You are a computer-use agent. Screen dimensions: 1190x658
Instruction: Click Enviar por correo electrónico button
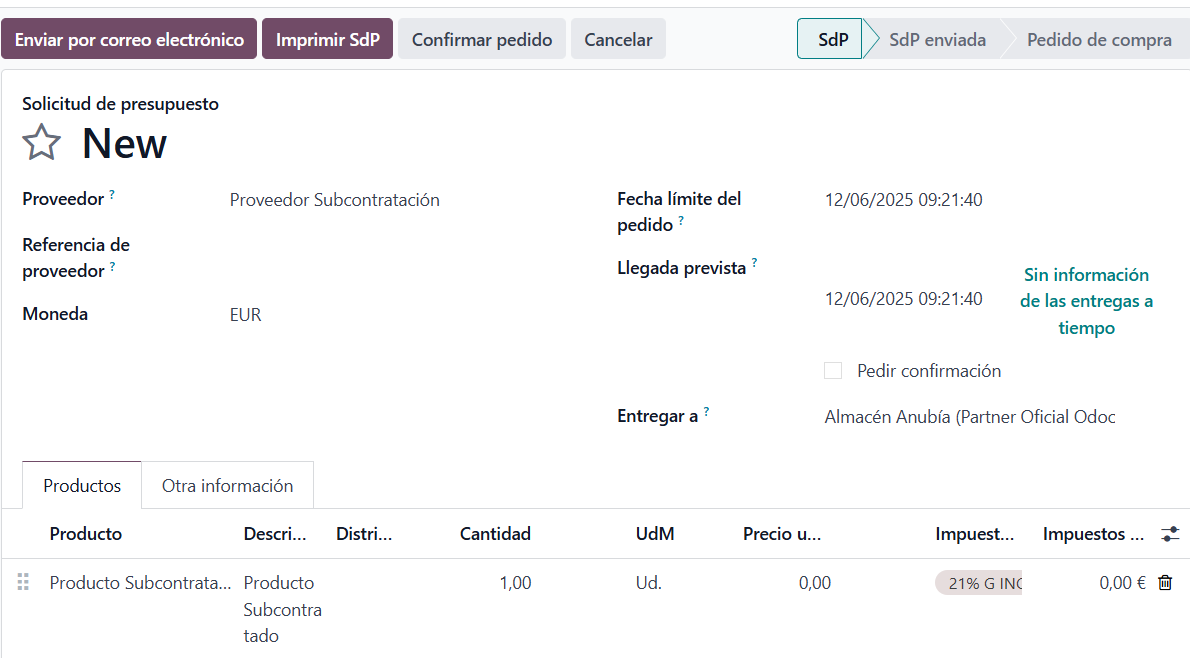coord(129,39)
